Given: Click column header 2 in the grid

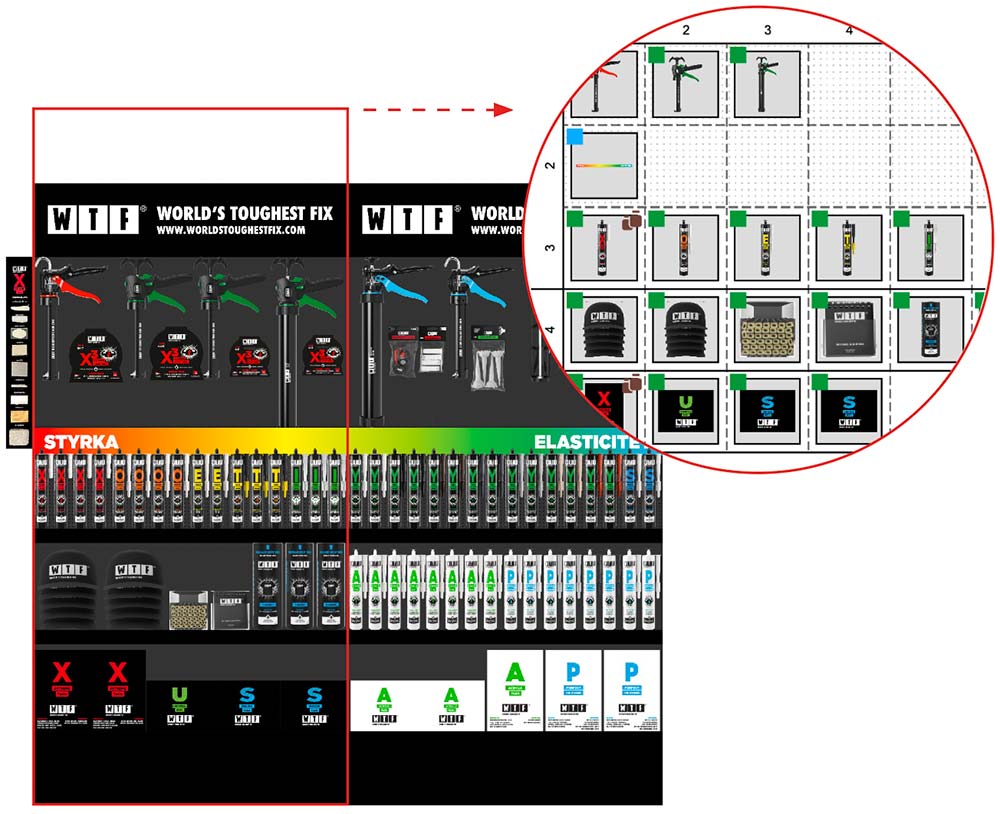Looking at the screenshot, I should (686, 30).
